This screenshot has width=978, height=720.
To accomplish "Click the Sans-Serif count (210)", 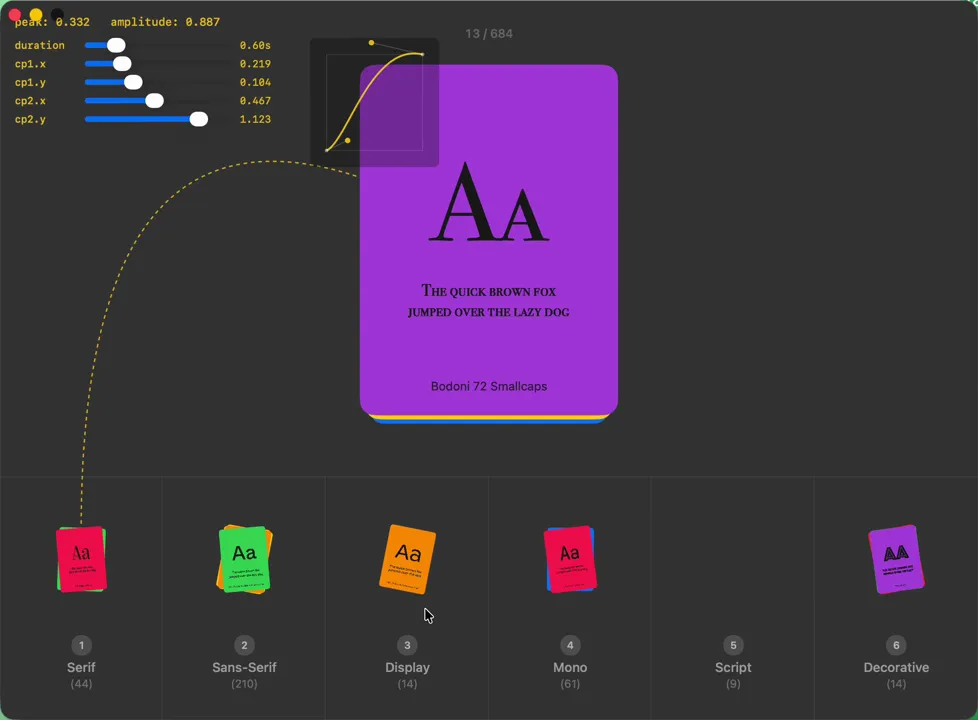I will click(244, 684).
